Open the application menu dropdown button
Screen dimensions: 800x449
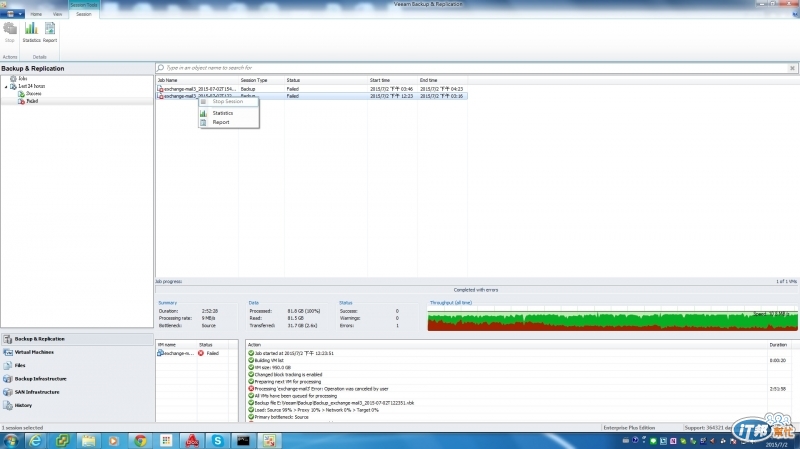12,14
